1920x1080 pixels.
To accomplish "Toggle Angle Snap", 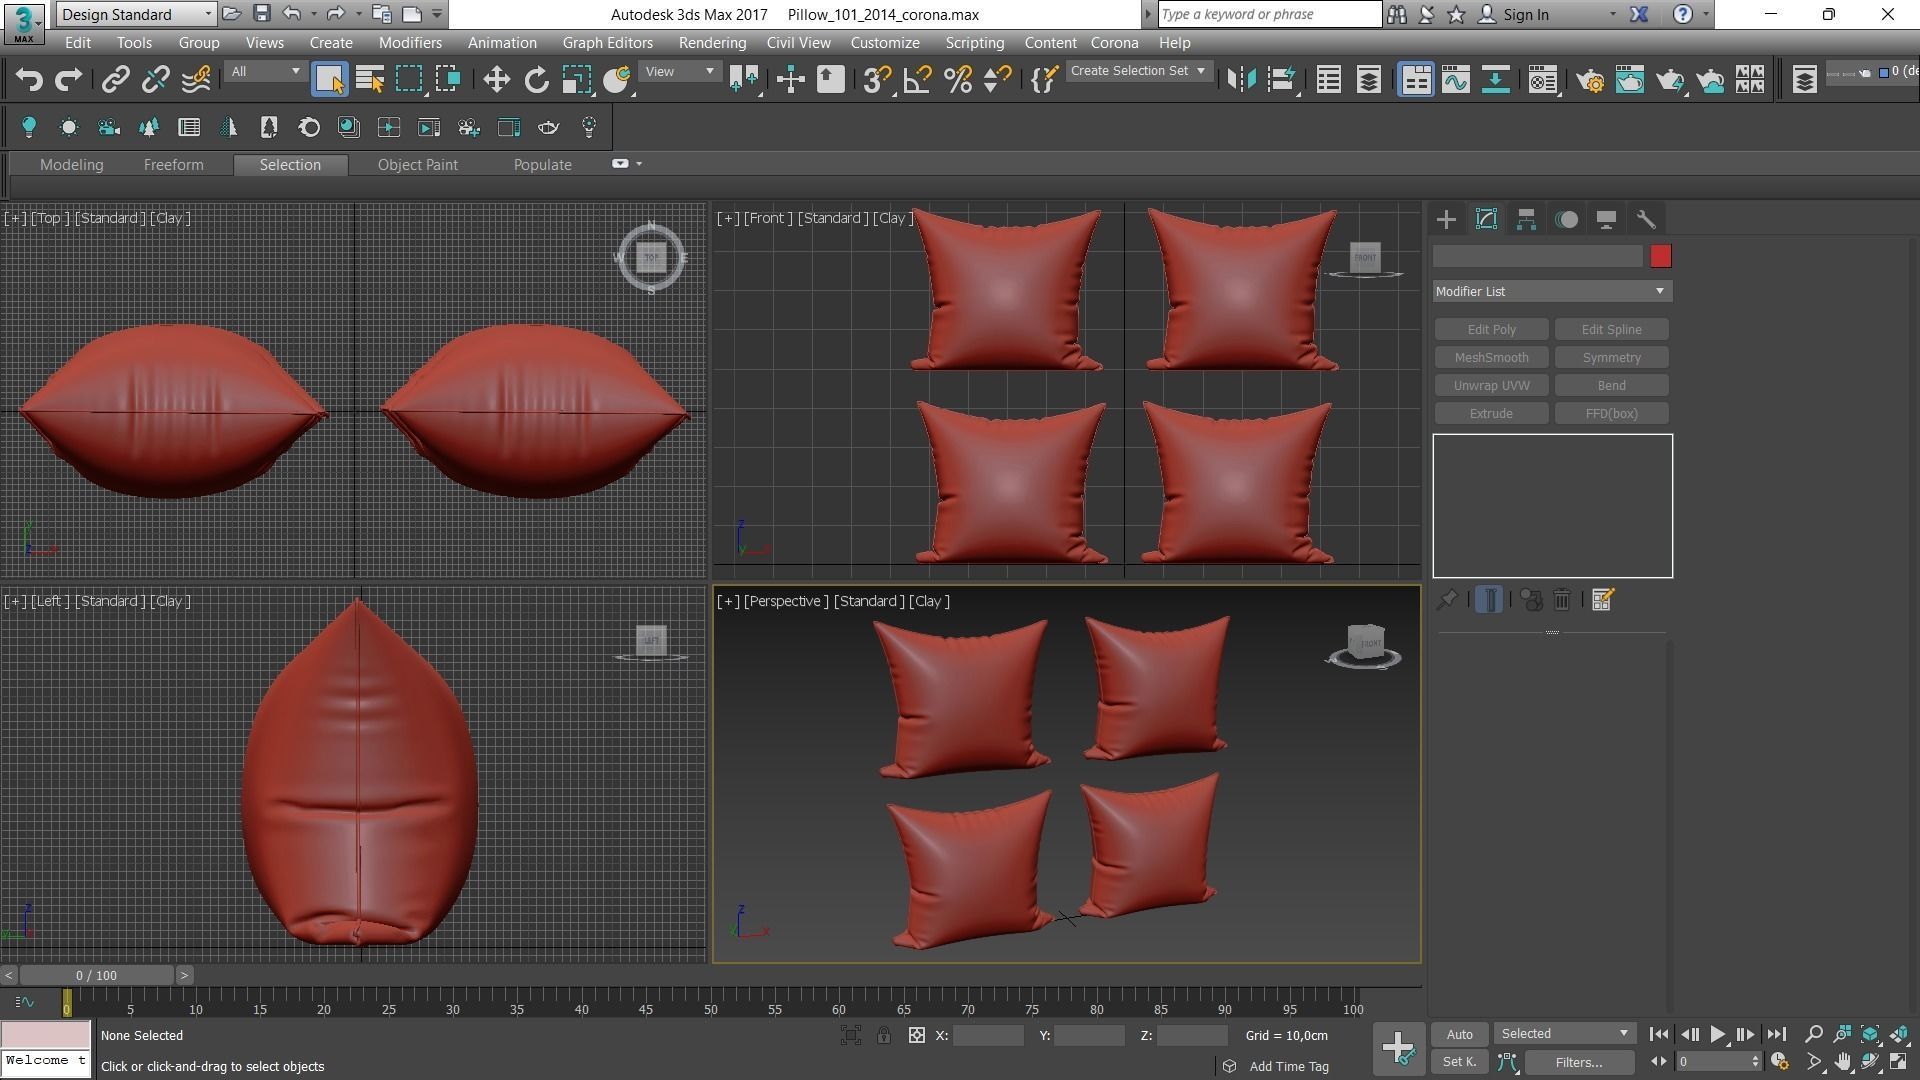I will (917, 80).
